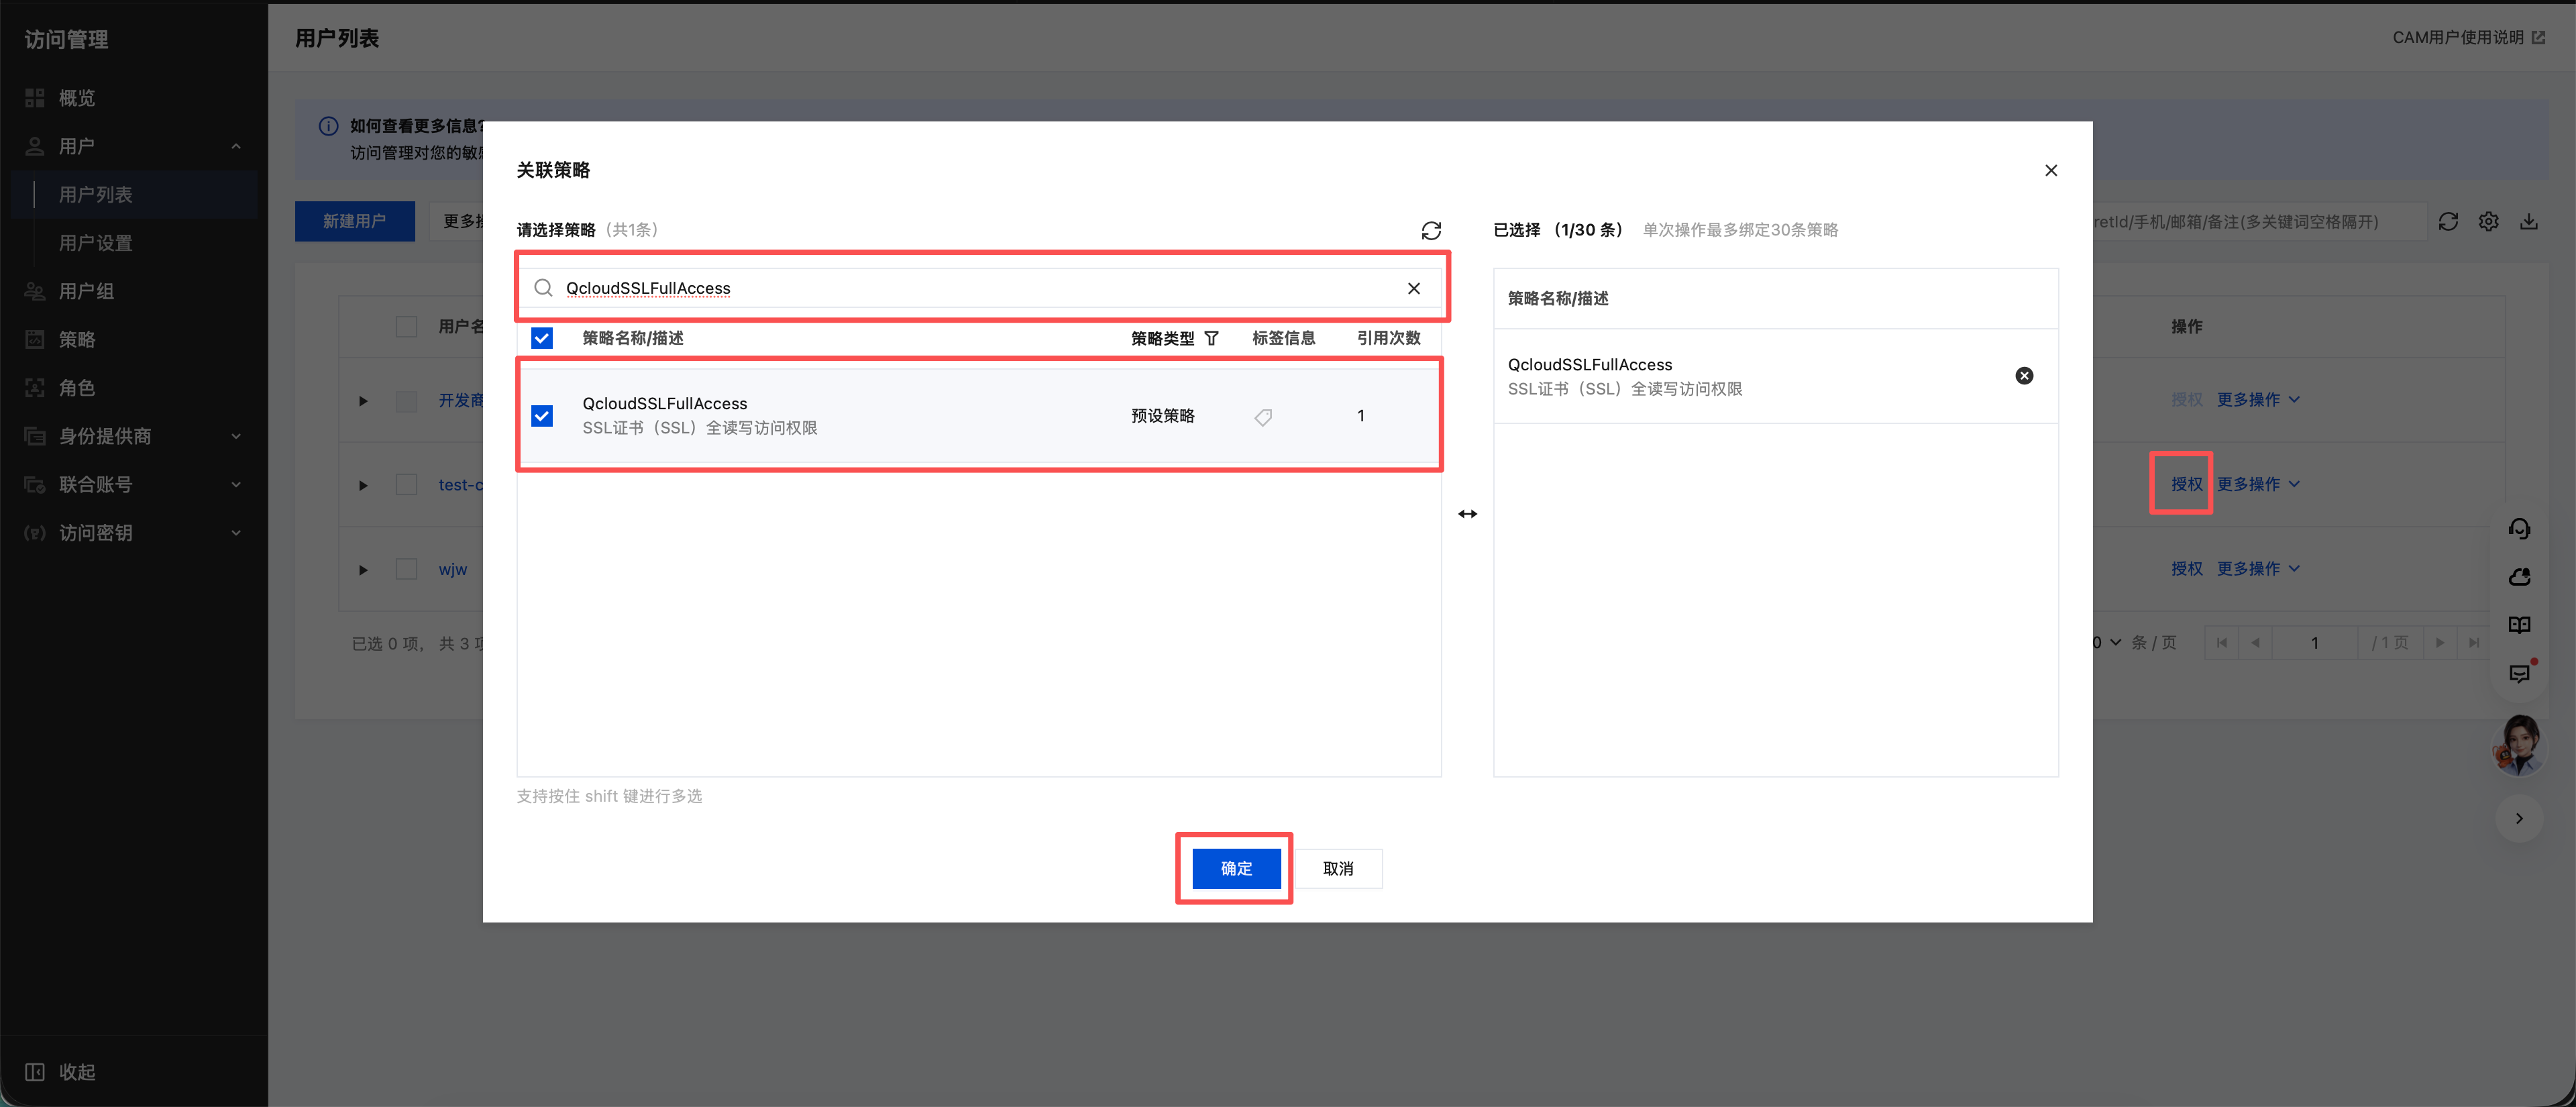The width and height of the screenshot is (2576, 1107).
Task: Click the page number input field
Action: click(2314, 643)
